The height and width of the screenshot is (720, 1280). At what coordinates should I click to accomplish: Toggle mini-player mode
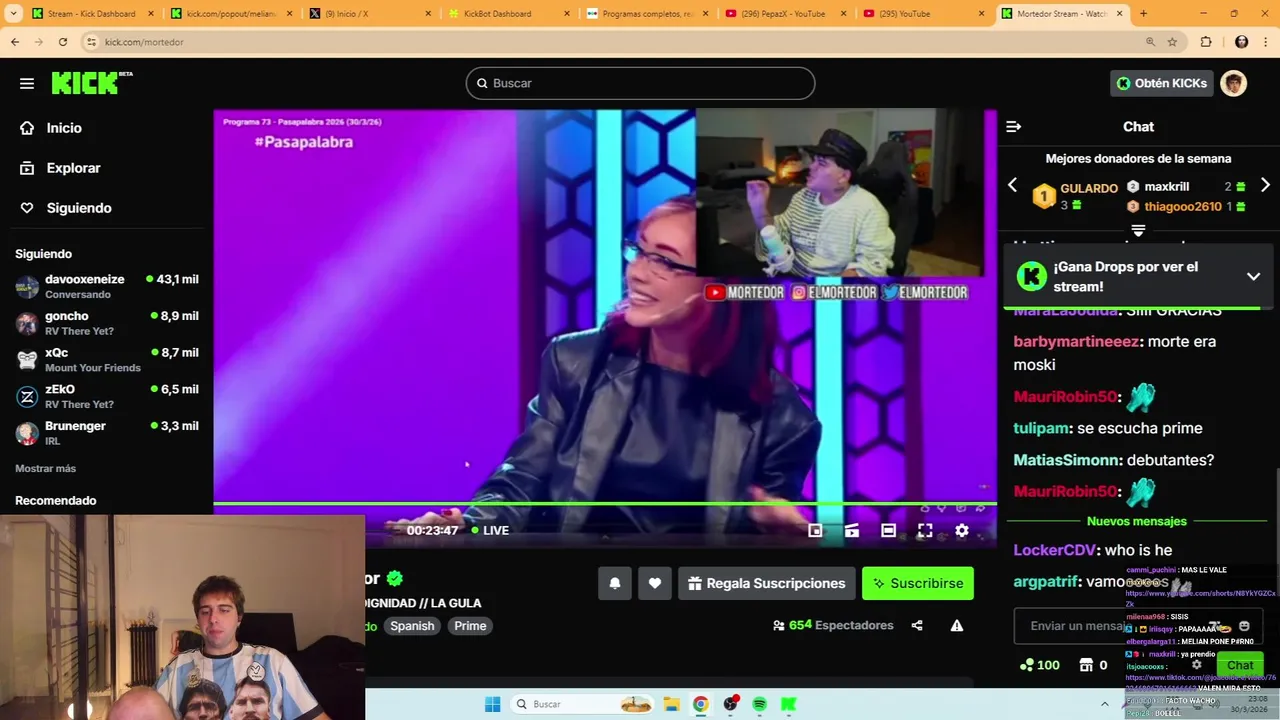click(815, 531)
